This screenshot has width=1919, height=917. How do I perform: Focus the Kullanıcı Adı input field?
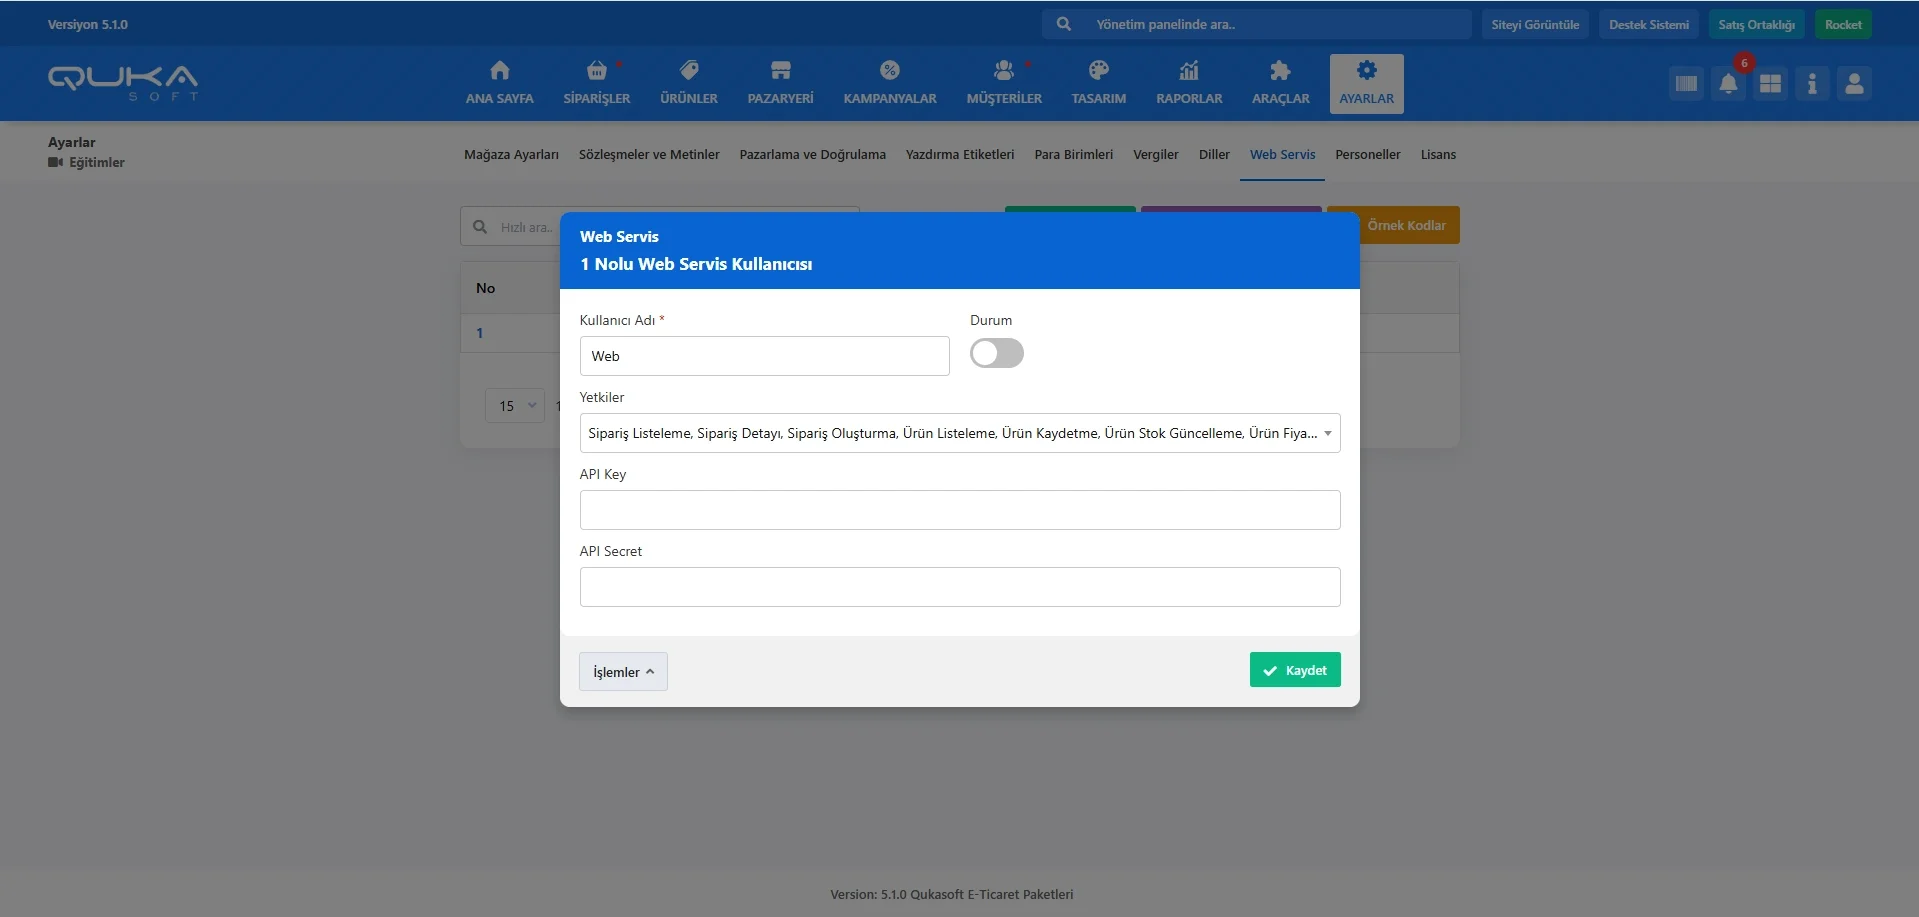tap(764, 356)
